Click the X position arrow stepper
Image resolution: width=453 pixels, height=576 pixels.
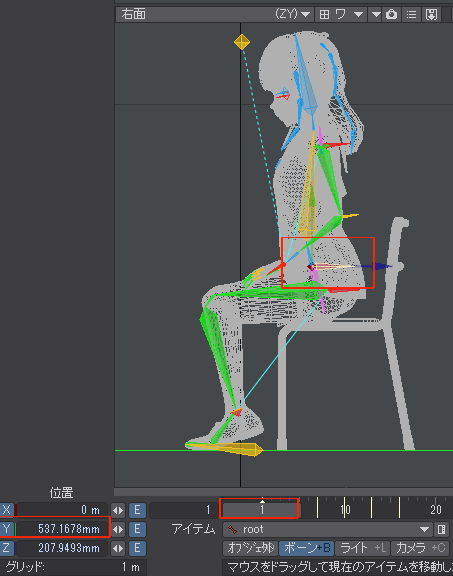pos(118,510)
